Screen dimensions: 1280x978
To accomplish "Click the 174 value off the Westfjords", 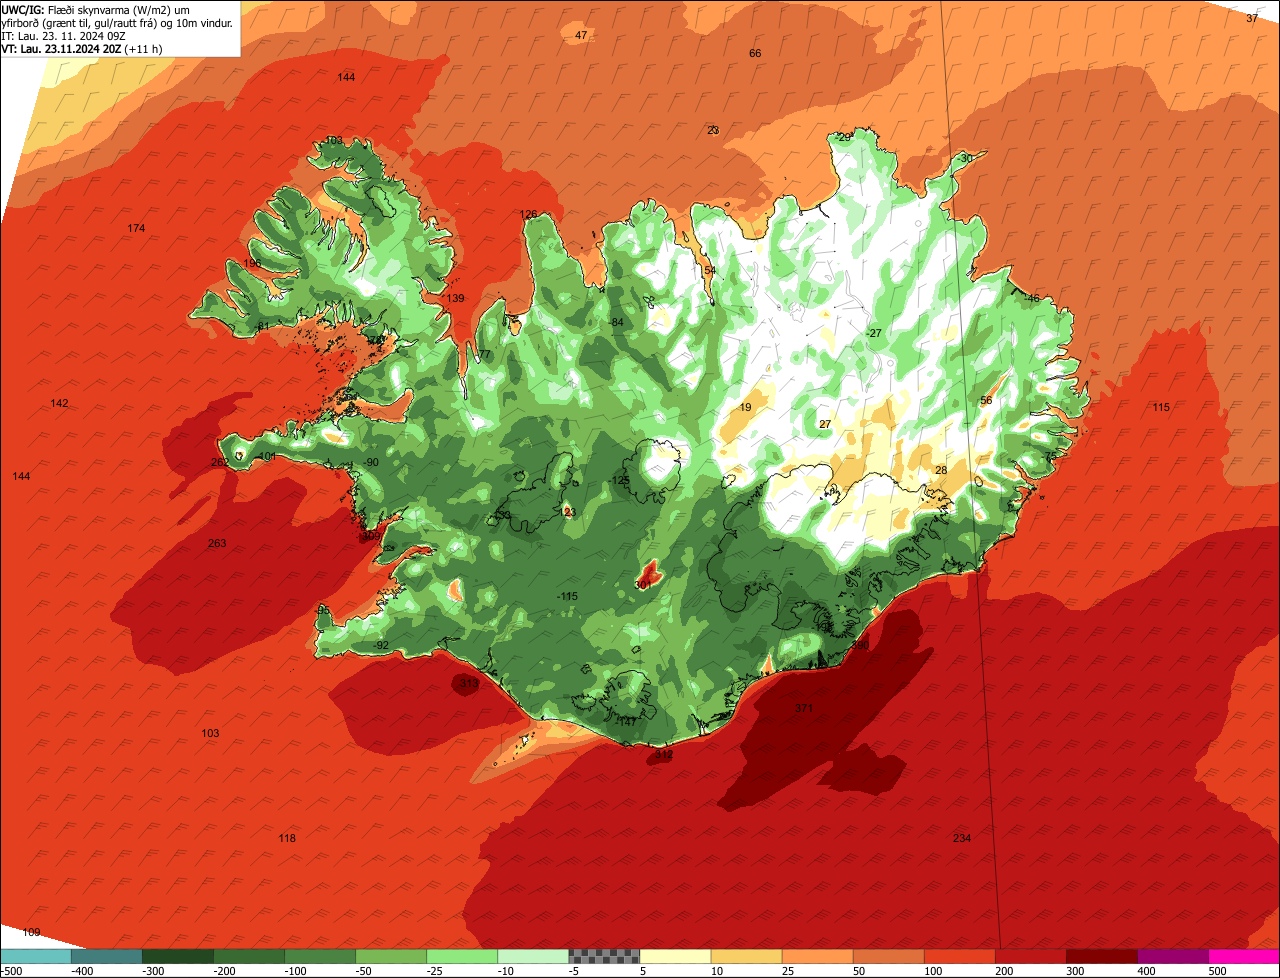I will (136, 229).
